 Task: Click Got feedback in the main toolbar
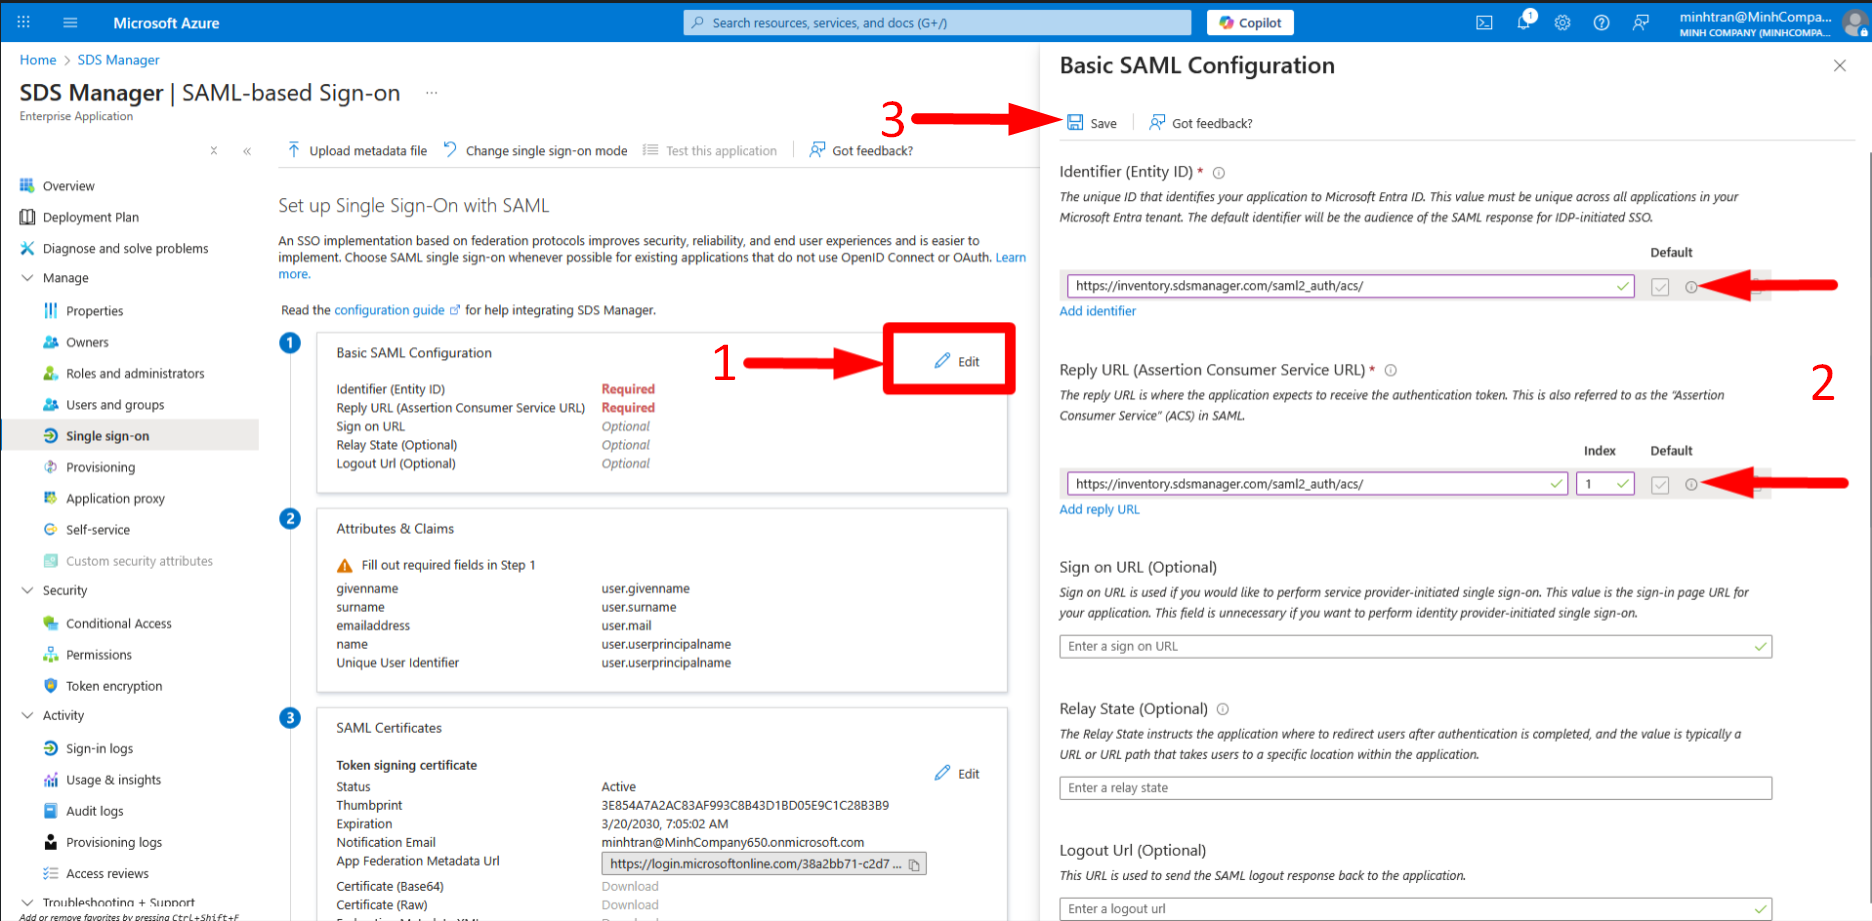(861, 151)
